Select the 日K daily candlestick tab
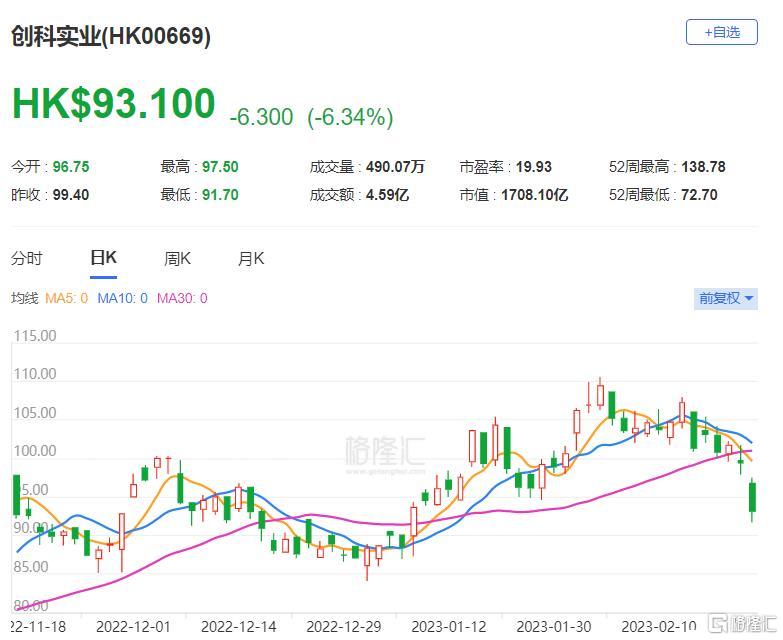 click(x=103, y=258)
